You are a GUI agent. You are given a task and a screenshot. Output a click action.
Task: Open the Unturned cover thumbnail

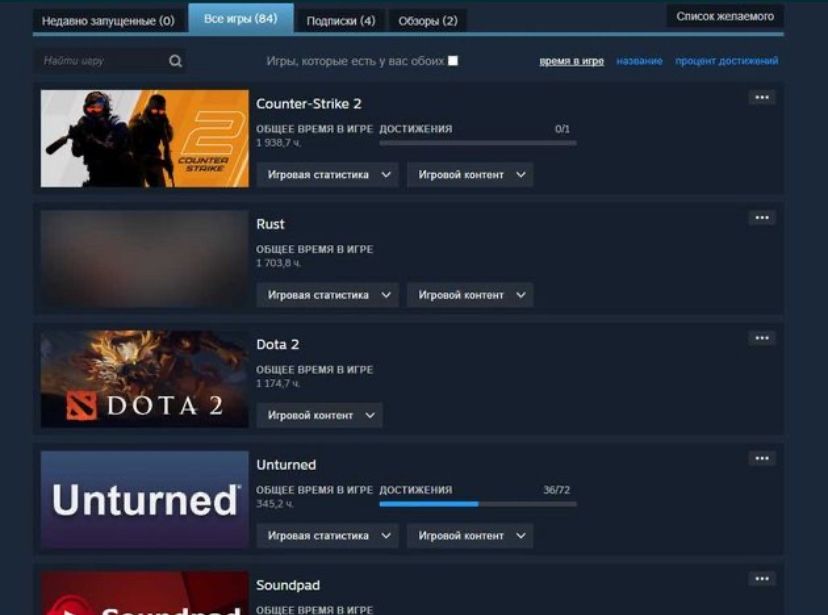145,499
